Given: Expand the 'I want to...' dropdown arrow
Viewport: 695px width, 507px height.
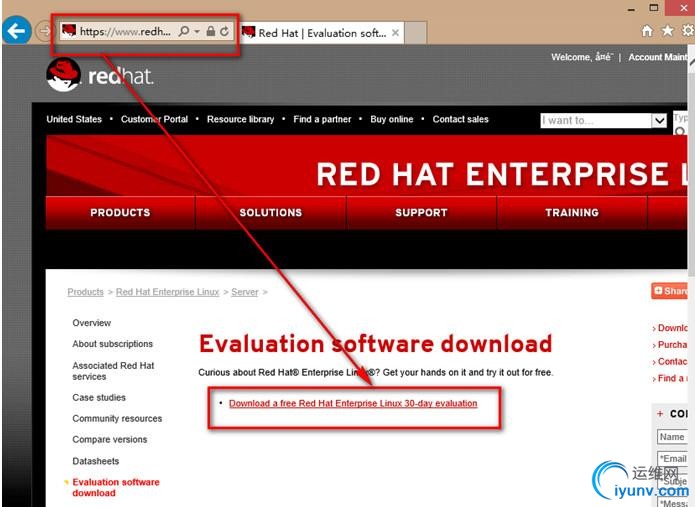Looking at the screenshot, I should pyautogui.click(x=659, y=121).
